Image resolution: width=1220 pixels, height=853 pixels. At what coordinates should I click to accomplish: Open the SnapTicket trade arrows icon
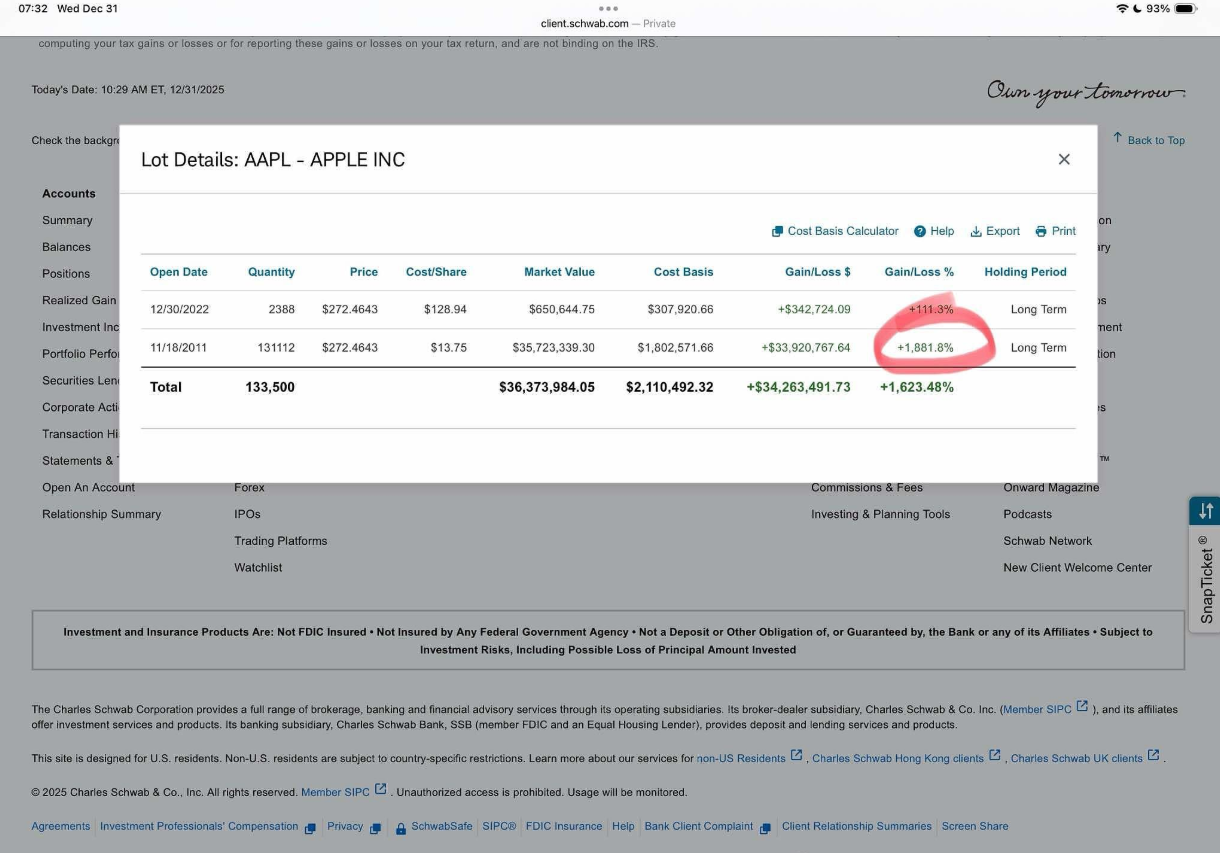1205,511
